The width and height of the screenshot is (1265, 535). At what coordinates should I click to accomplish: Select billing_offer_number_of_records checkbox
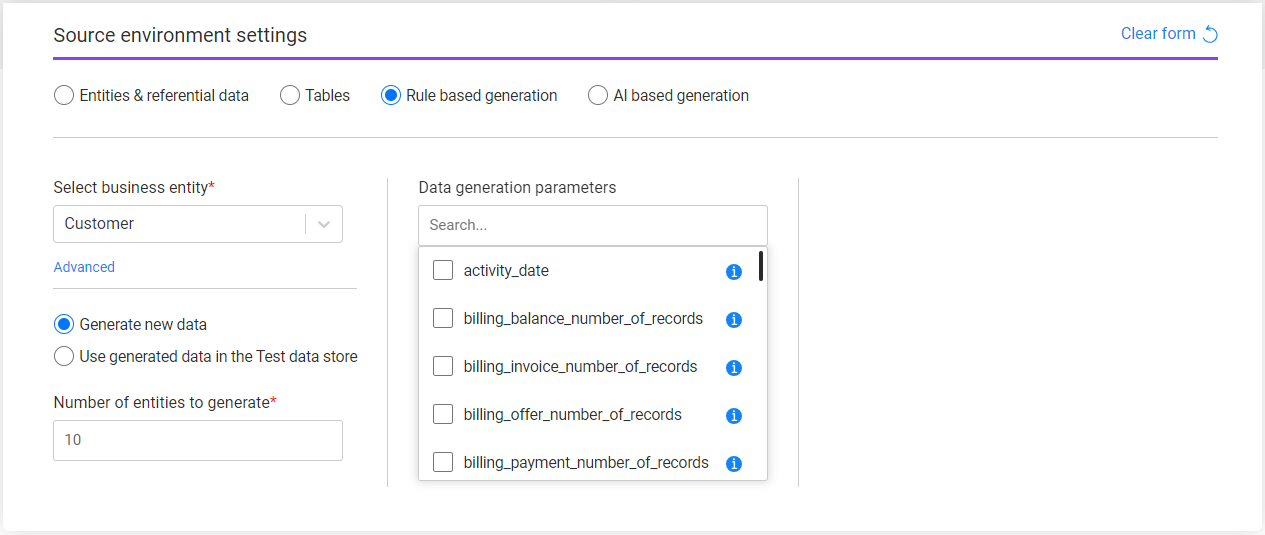click(x=443, y=415)
